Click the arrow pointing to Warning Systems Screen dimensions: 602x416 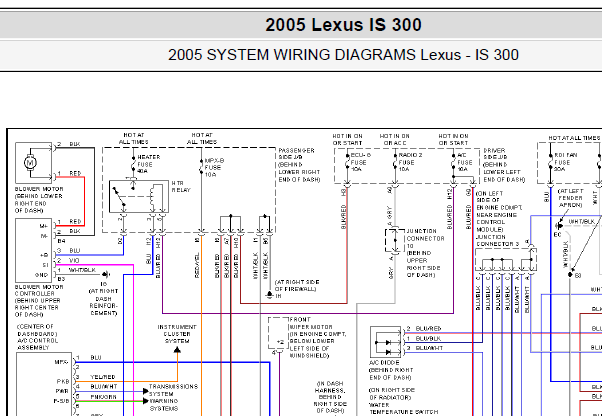[146, 401]
